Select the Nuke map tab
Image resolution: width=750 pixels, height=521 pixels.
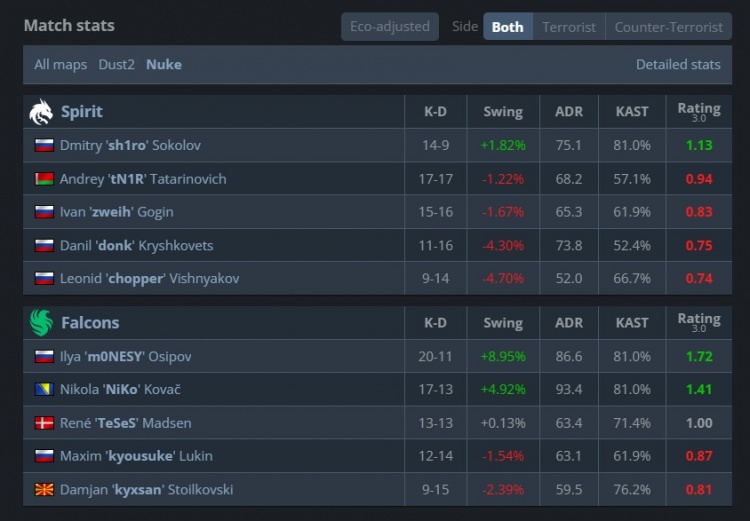tap(164, 64)
